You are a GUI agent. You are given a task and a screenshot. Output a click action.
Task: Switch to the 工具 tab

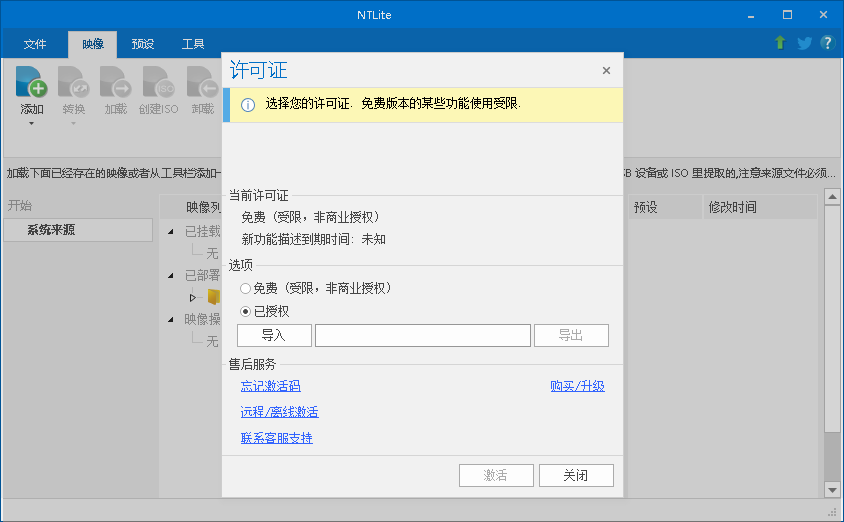coord(193,44)
